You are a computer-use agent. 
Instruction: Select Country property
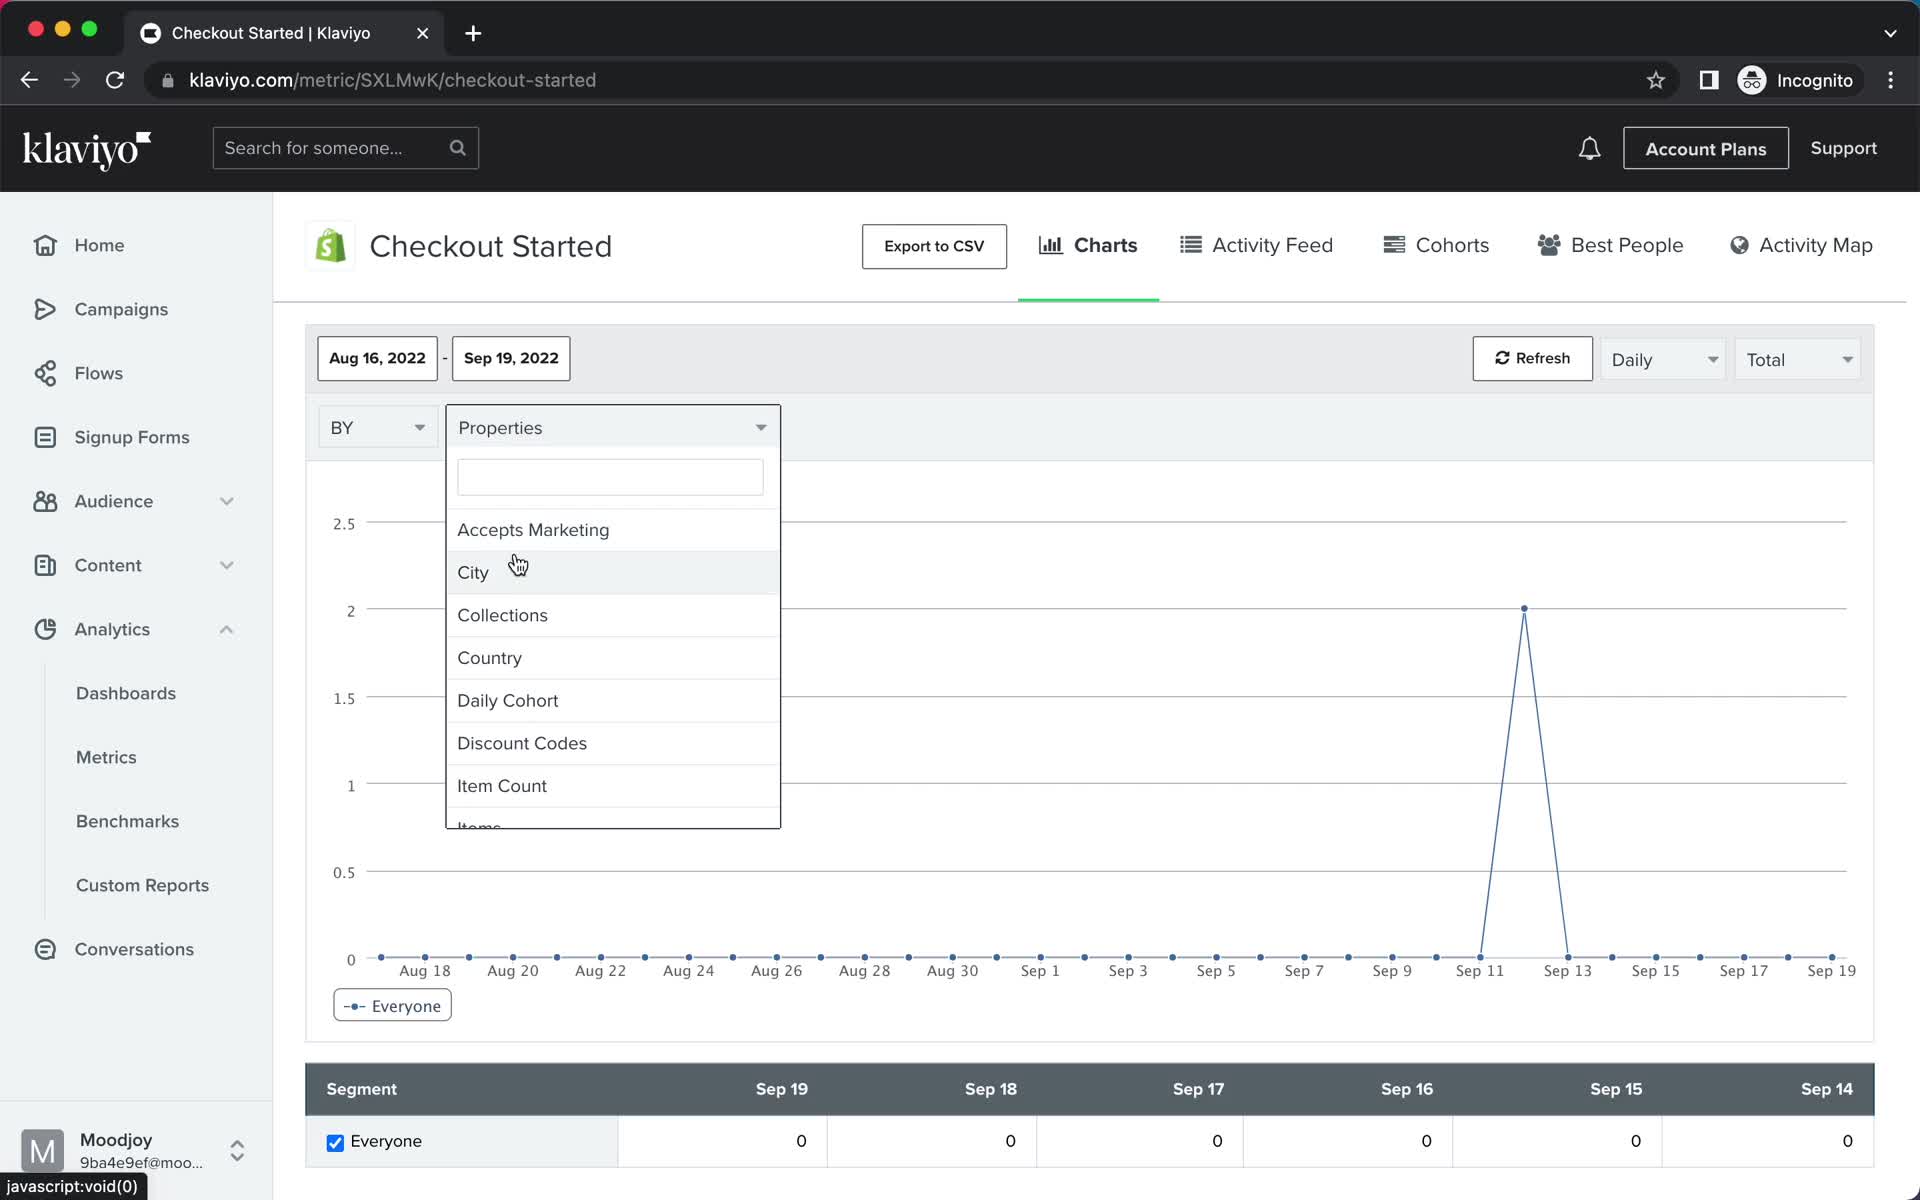pos(613,658)
